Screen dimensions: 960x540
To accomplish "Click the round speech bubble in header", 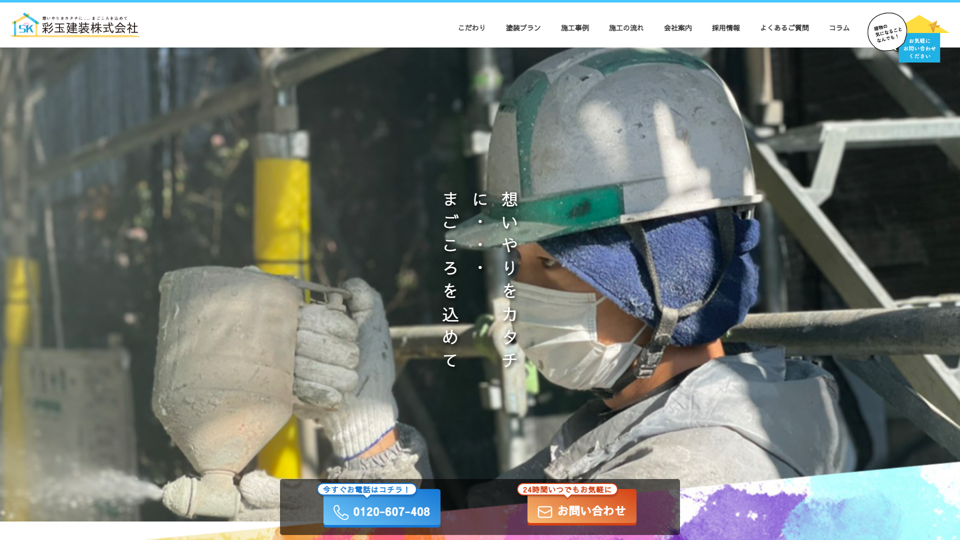I will point(886,32).
